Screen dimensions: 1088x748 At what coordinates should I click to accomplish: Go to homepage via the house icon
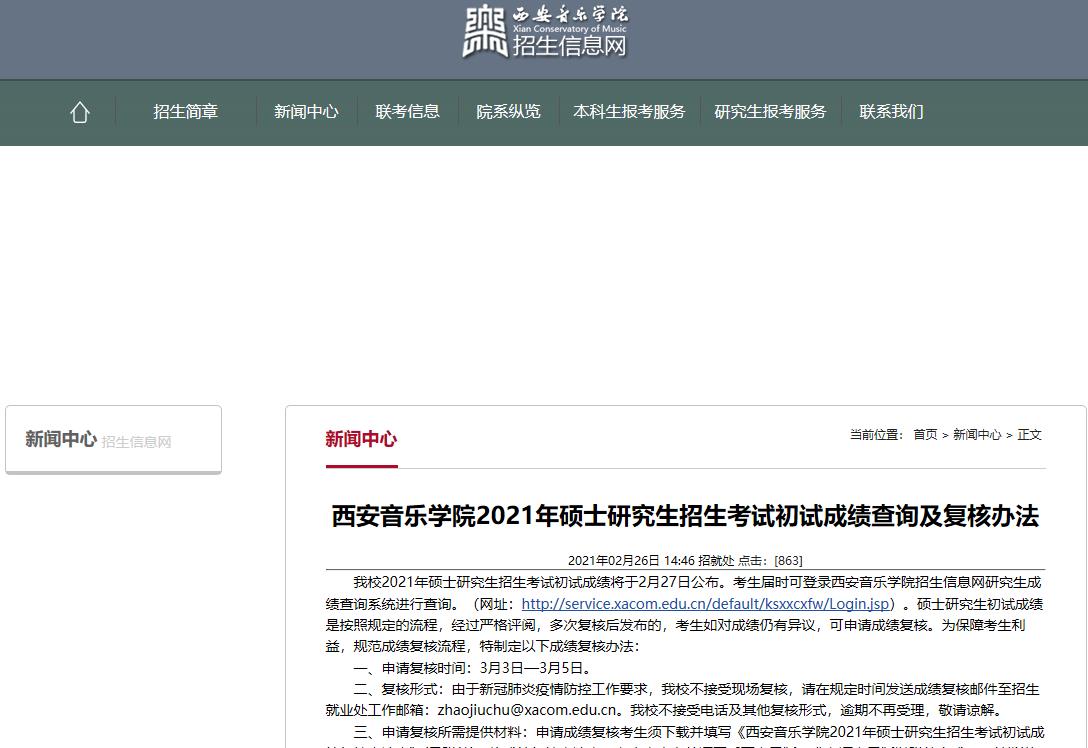point(80,112)
